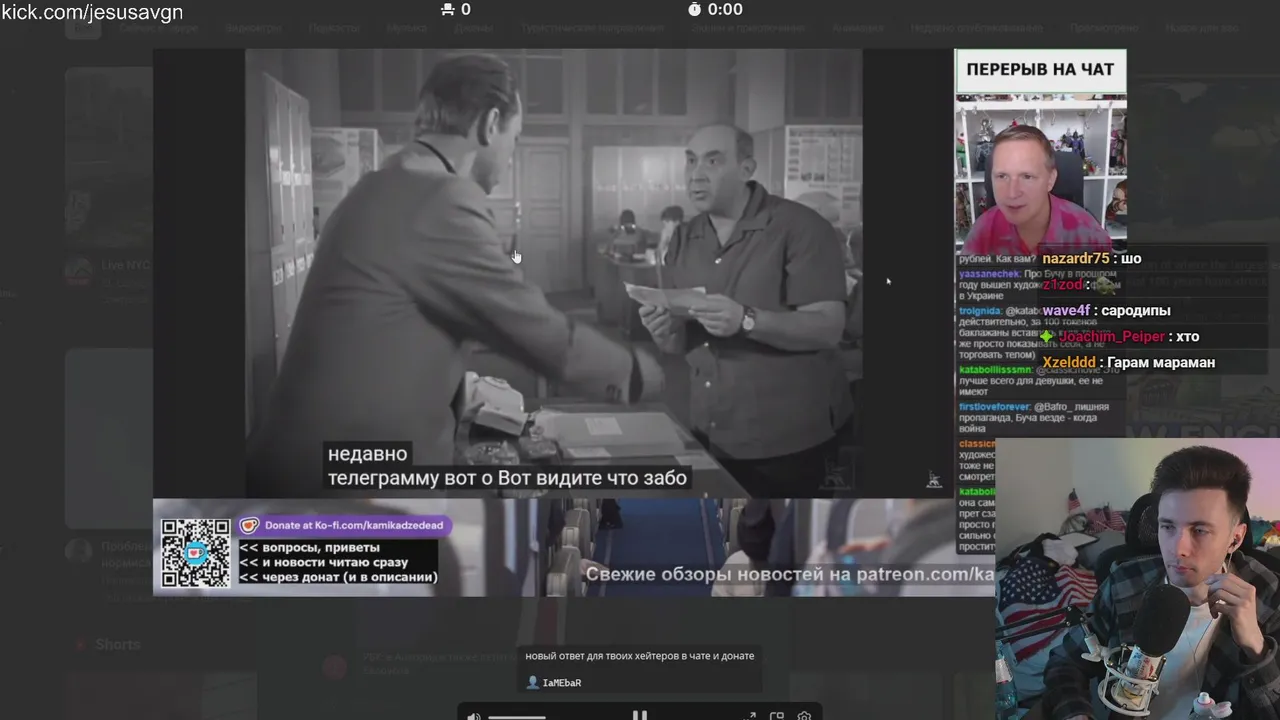The width and height of the screenshot is (1280, 720).
Task: Open the IaMEbaR username
Action: point(562,683)
